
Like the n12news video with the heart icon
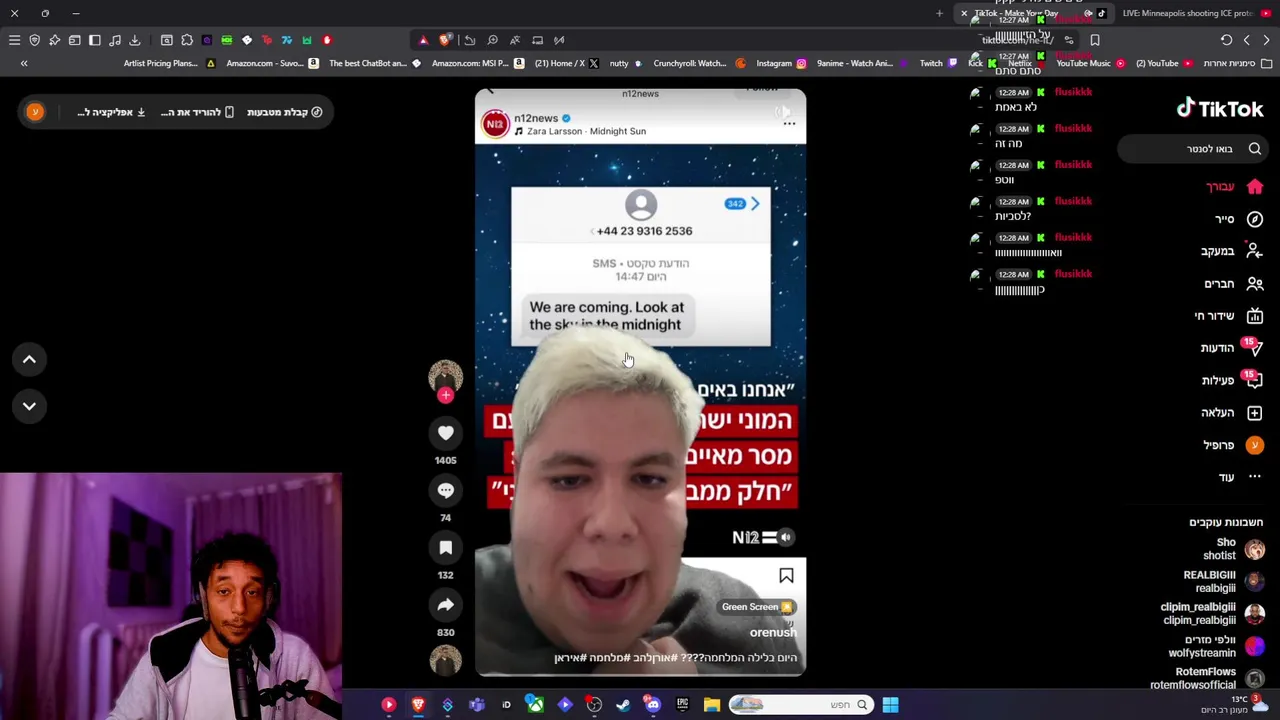[446, 433]
